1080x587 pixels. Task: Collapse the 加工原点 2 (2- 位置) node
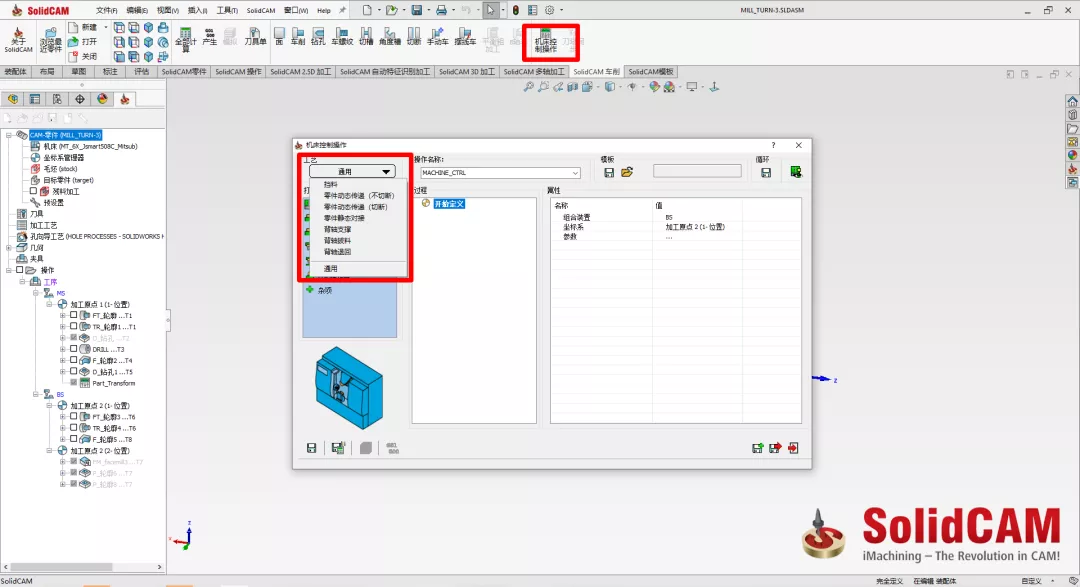(50, 451)
